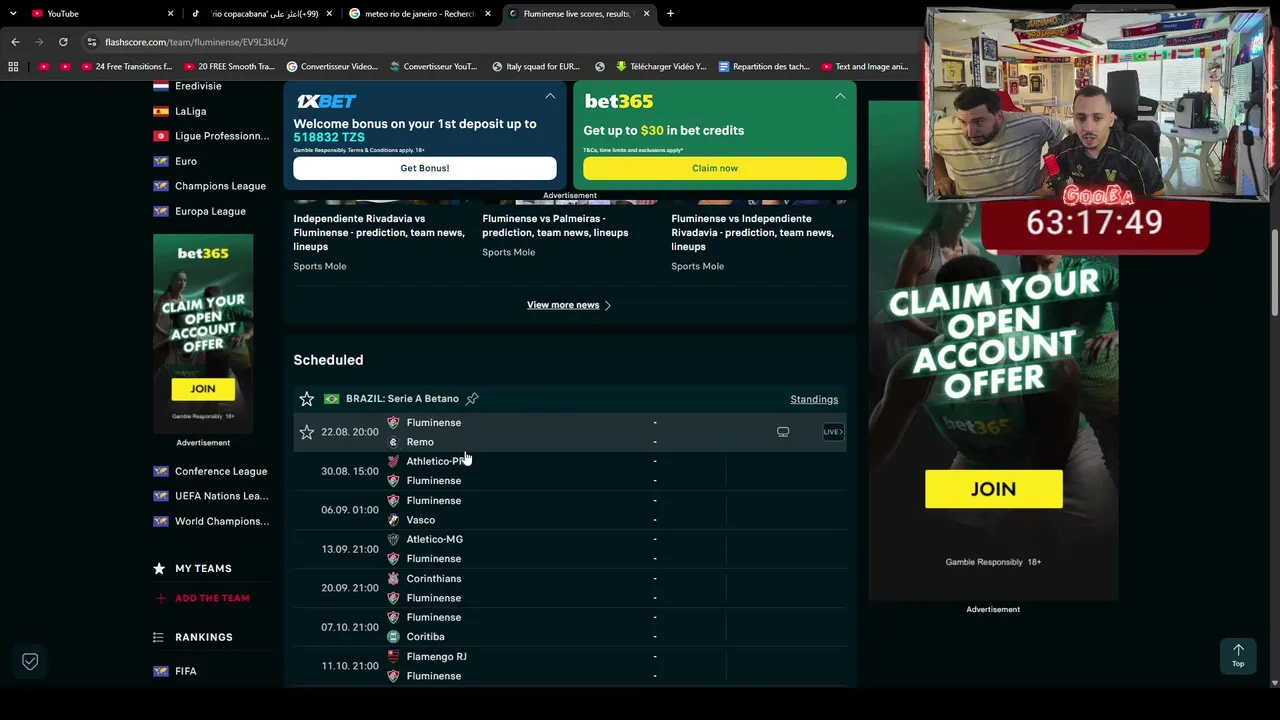Screen dimensions: 1280x720
Task: Collapse the bet365 ad banner
Action: pos(840,96)
